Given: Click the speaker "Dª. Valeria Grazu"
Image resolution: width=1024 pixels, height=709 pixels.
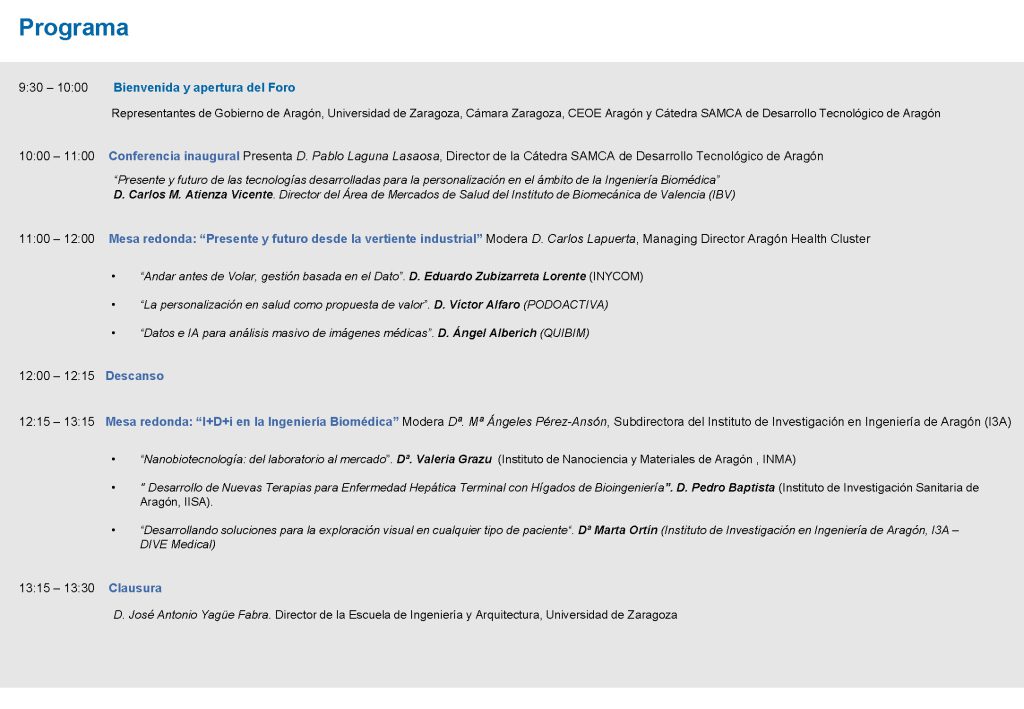Looking at the screenshot, I should (444, 460).
